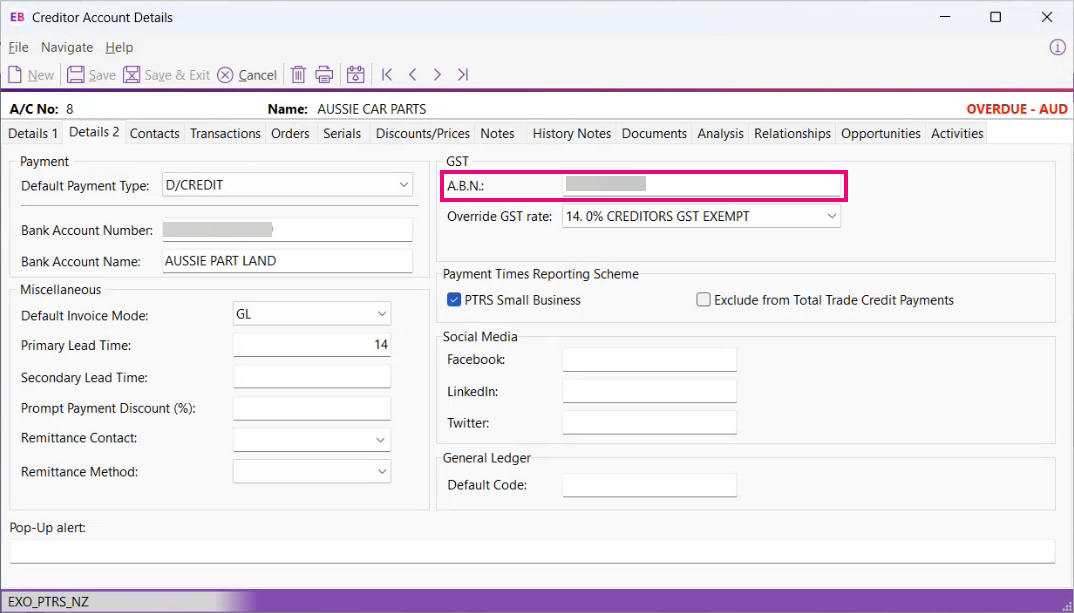Switch to the Activities tab
The width and height of the screenshot is (1074, 613).
pos(958,134)
